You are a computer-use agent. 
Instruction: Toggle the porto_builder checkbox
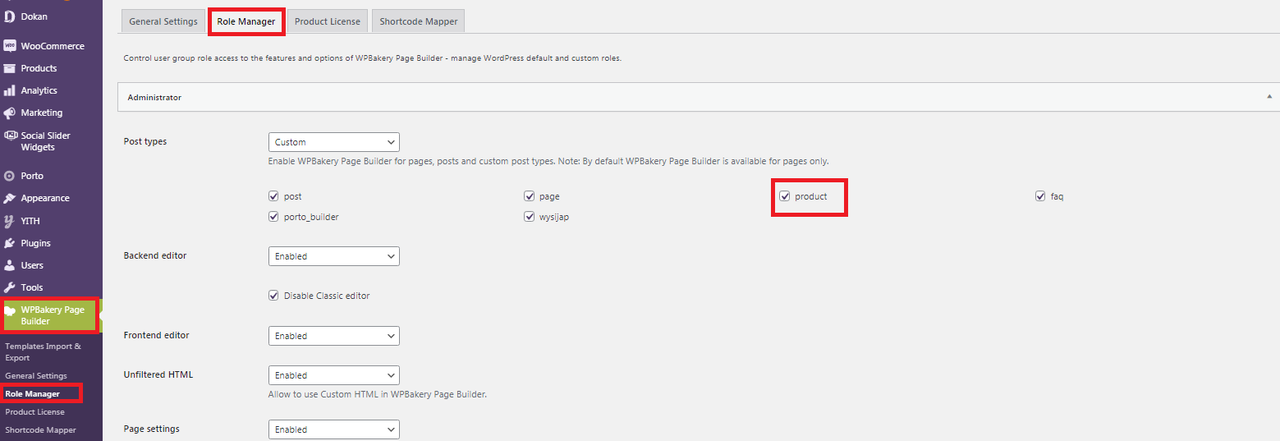[274, 216]
